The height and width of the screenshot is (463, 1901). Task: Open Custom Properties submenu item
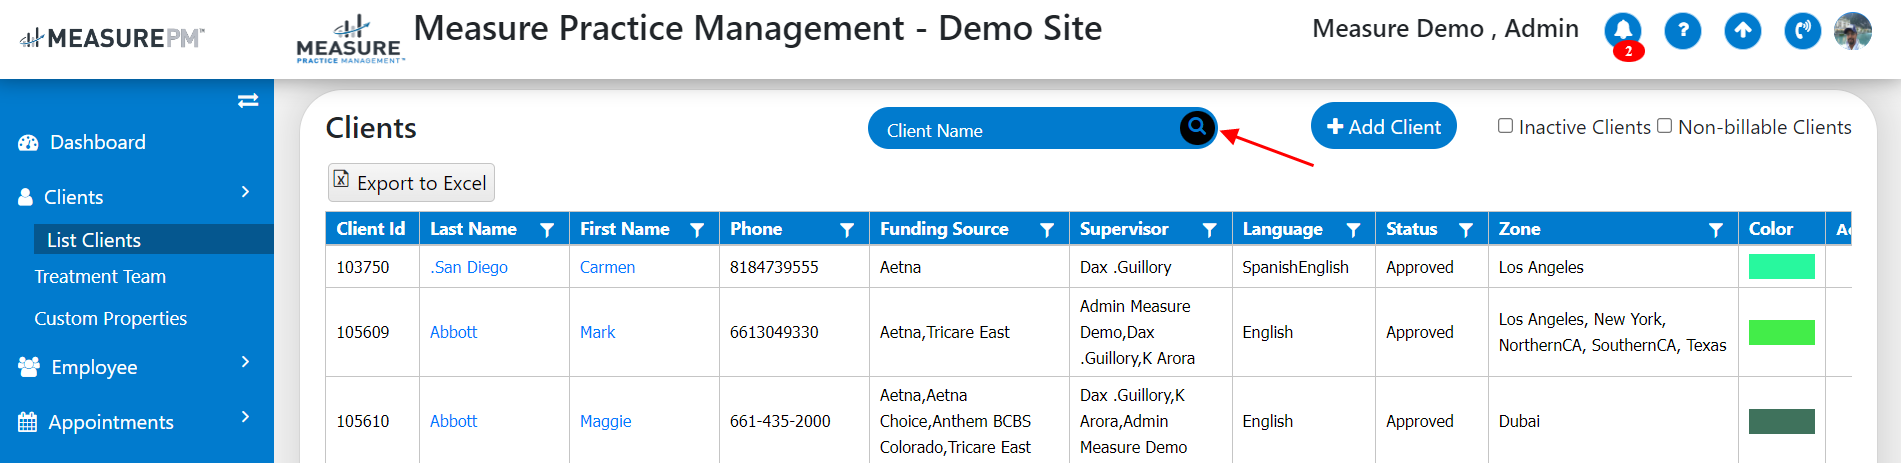pyautogui.click(x=110, y=319)
